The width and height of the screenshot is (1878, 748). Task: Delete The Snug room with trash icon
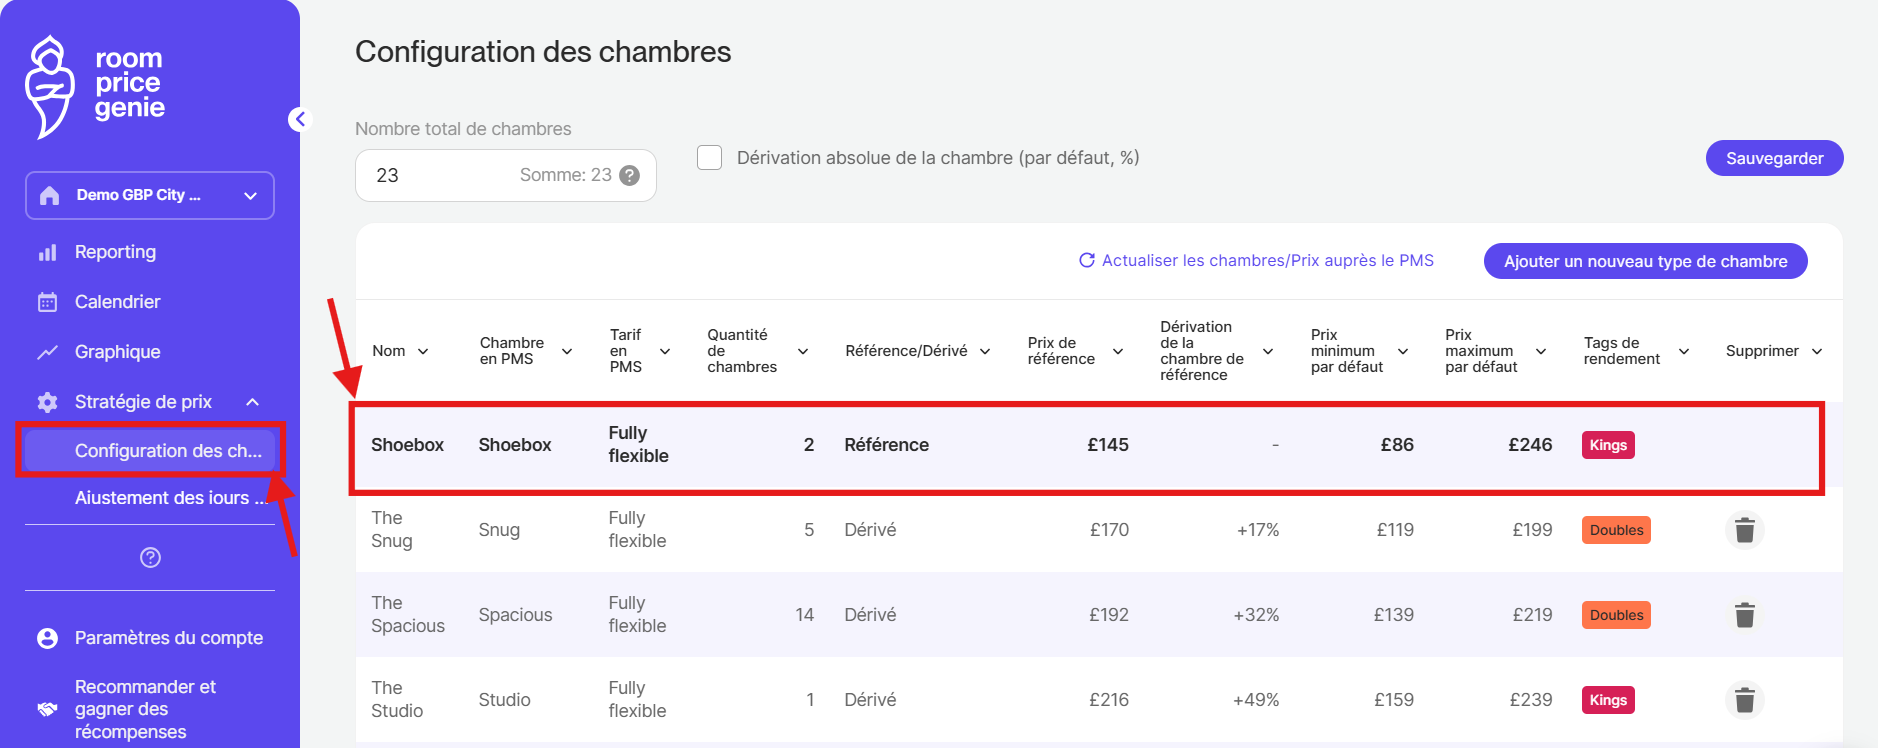[1744, 530]
